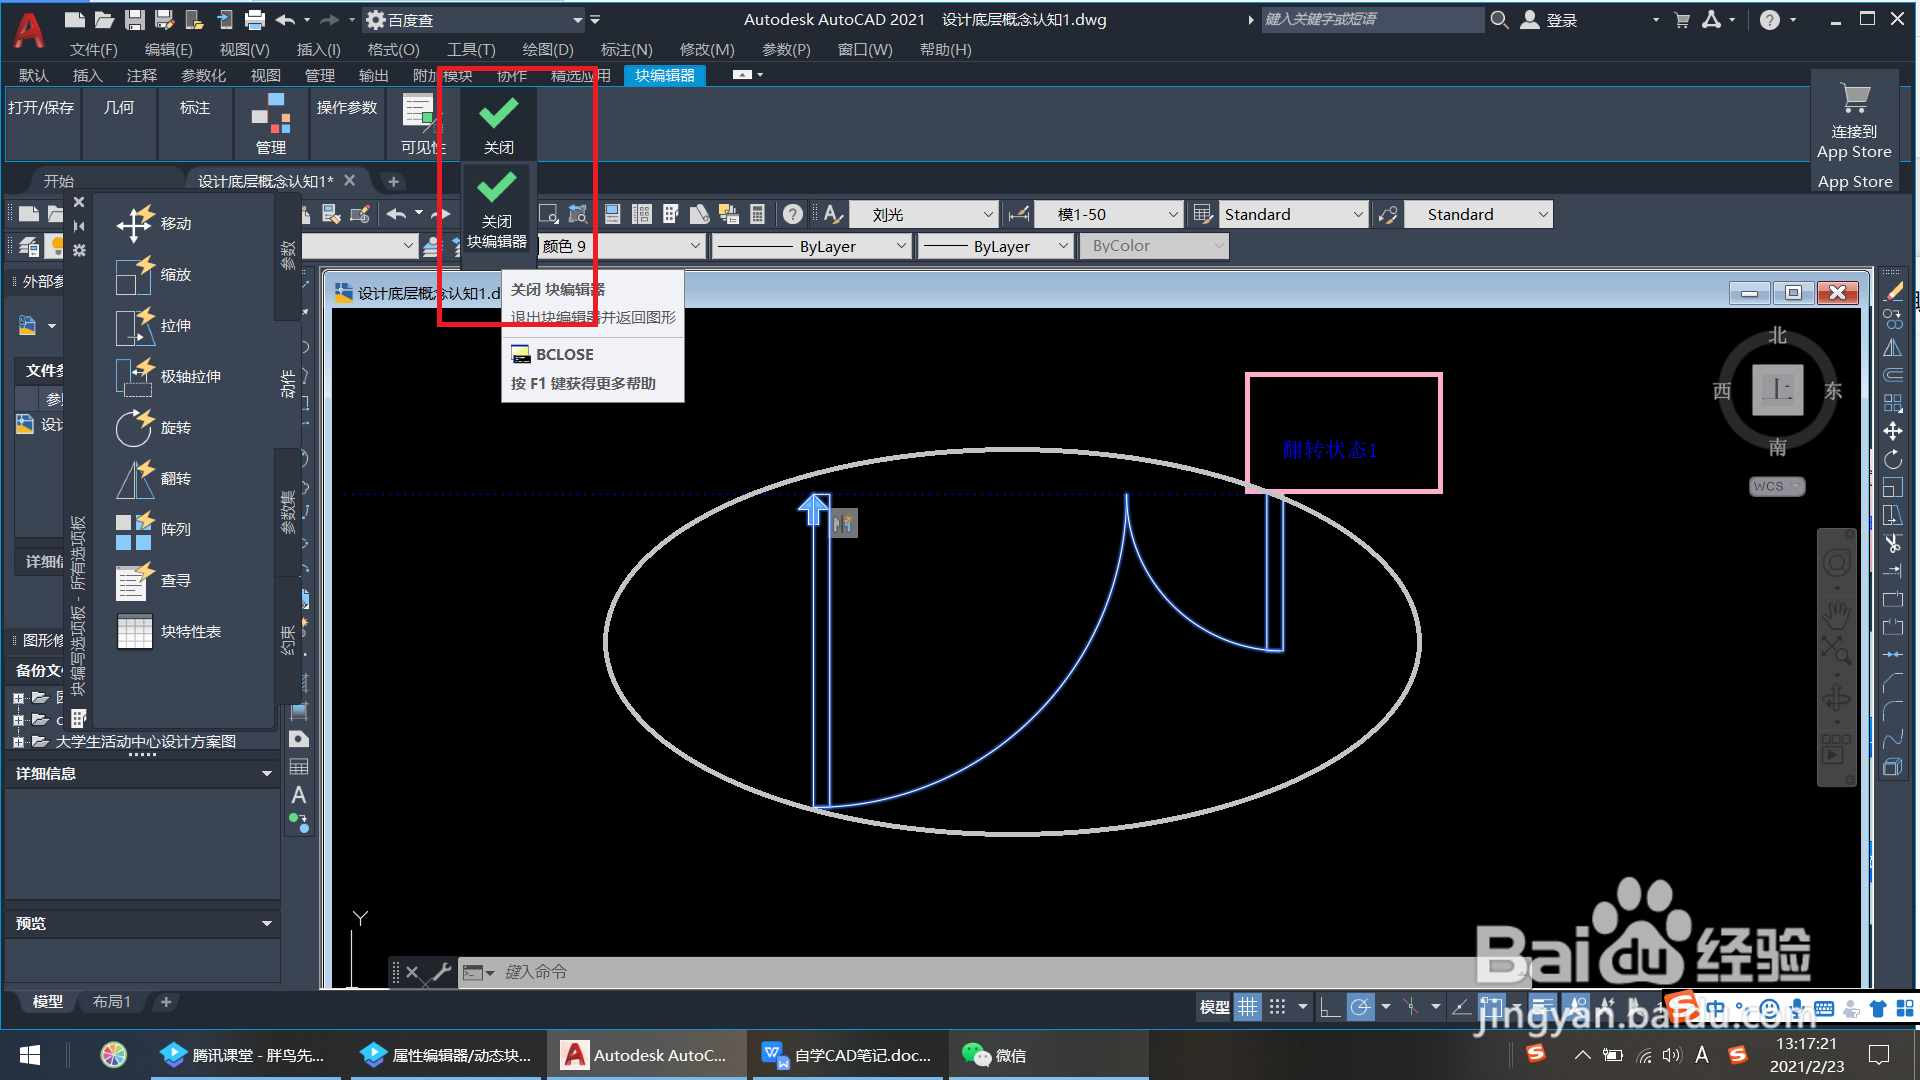1920x1080 pixels.
Task: Select the 块特性表 (Block Properties Table) tool
Action: pos(168,631)
